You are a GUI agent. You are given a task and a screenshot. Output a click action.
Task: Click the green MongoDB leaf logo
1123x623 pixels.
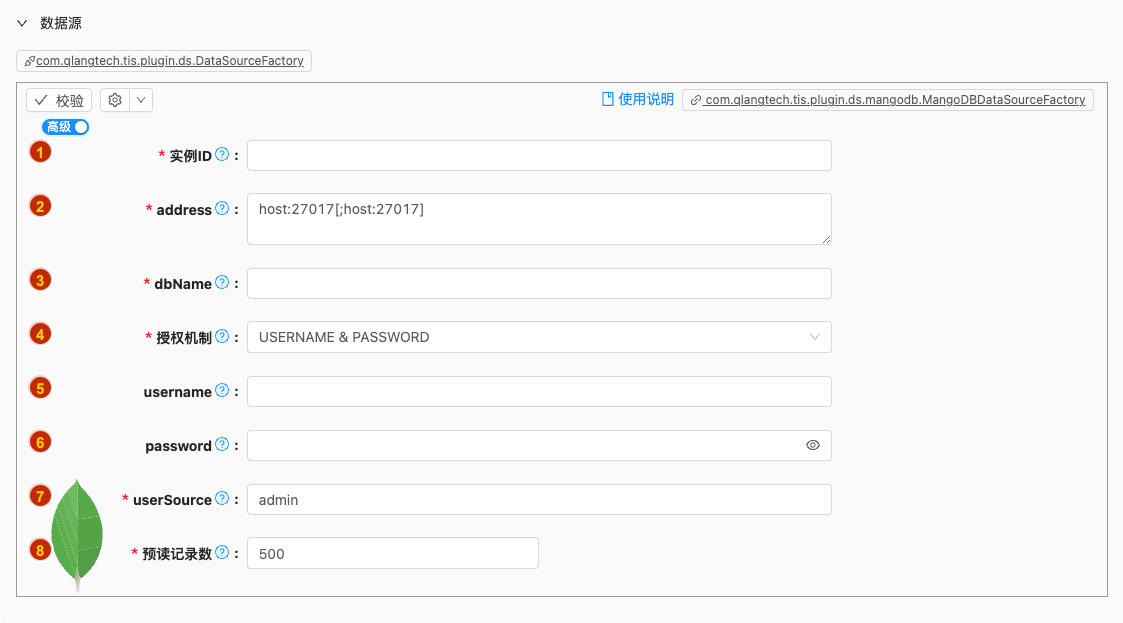(x=78, y=532)
